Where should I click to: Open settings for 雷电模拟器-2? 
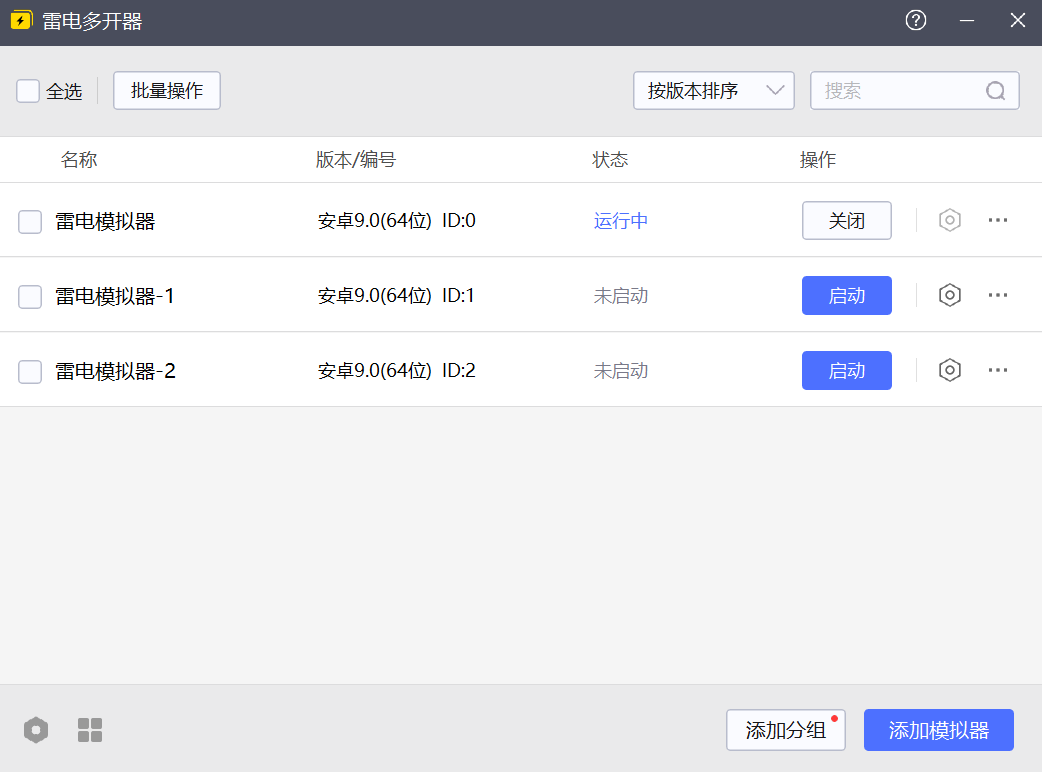coord(949,370)
